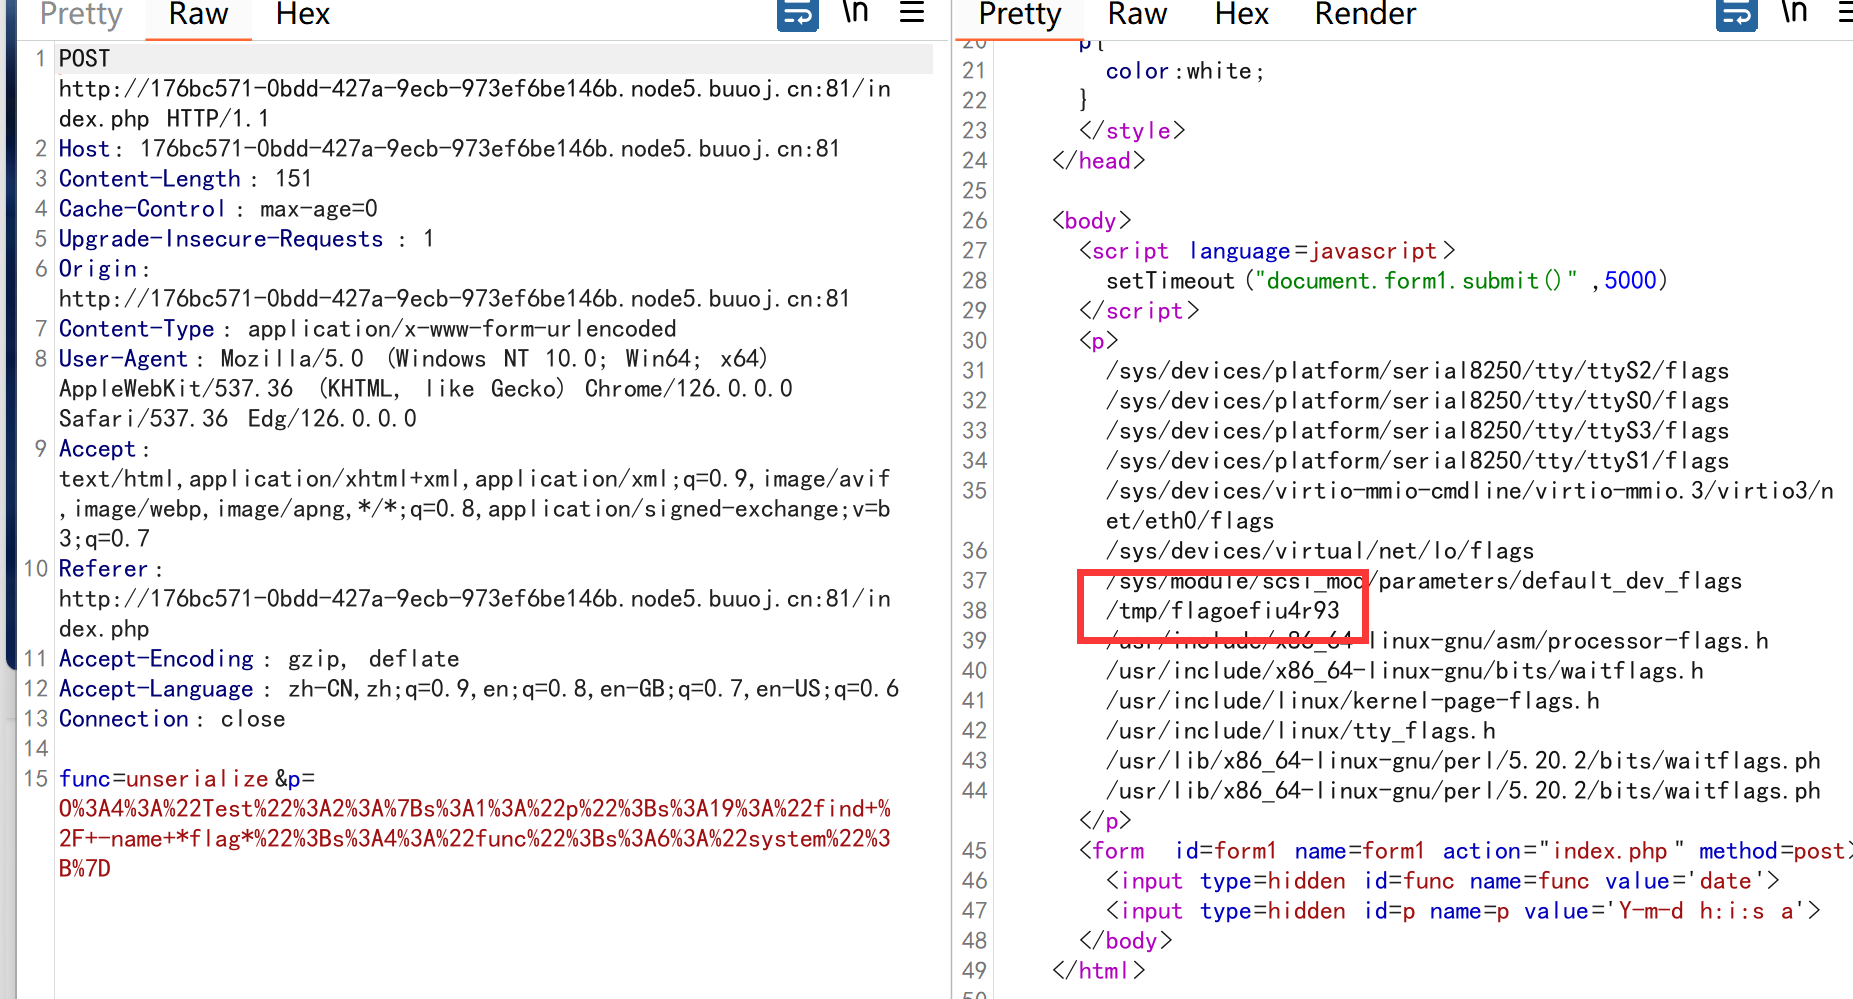Click the Content-Length header name
Image resolution: width=1853 pixels, height=999 pixels.
150,179
